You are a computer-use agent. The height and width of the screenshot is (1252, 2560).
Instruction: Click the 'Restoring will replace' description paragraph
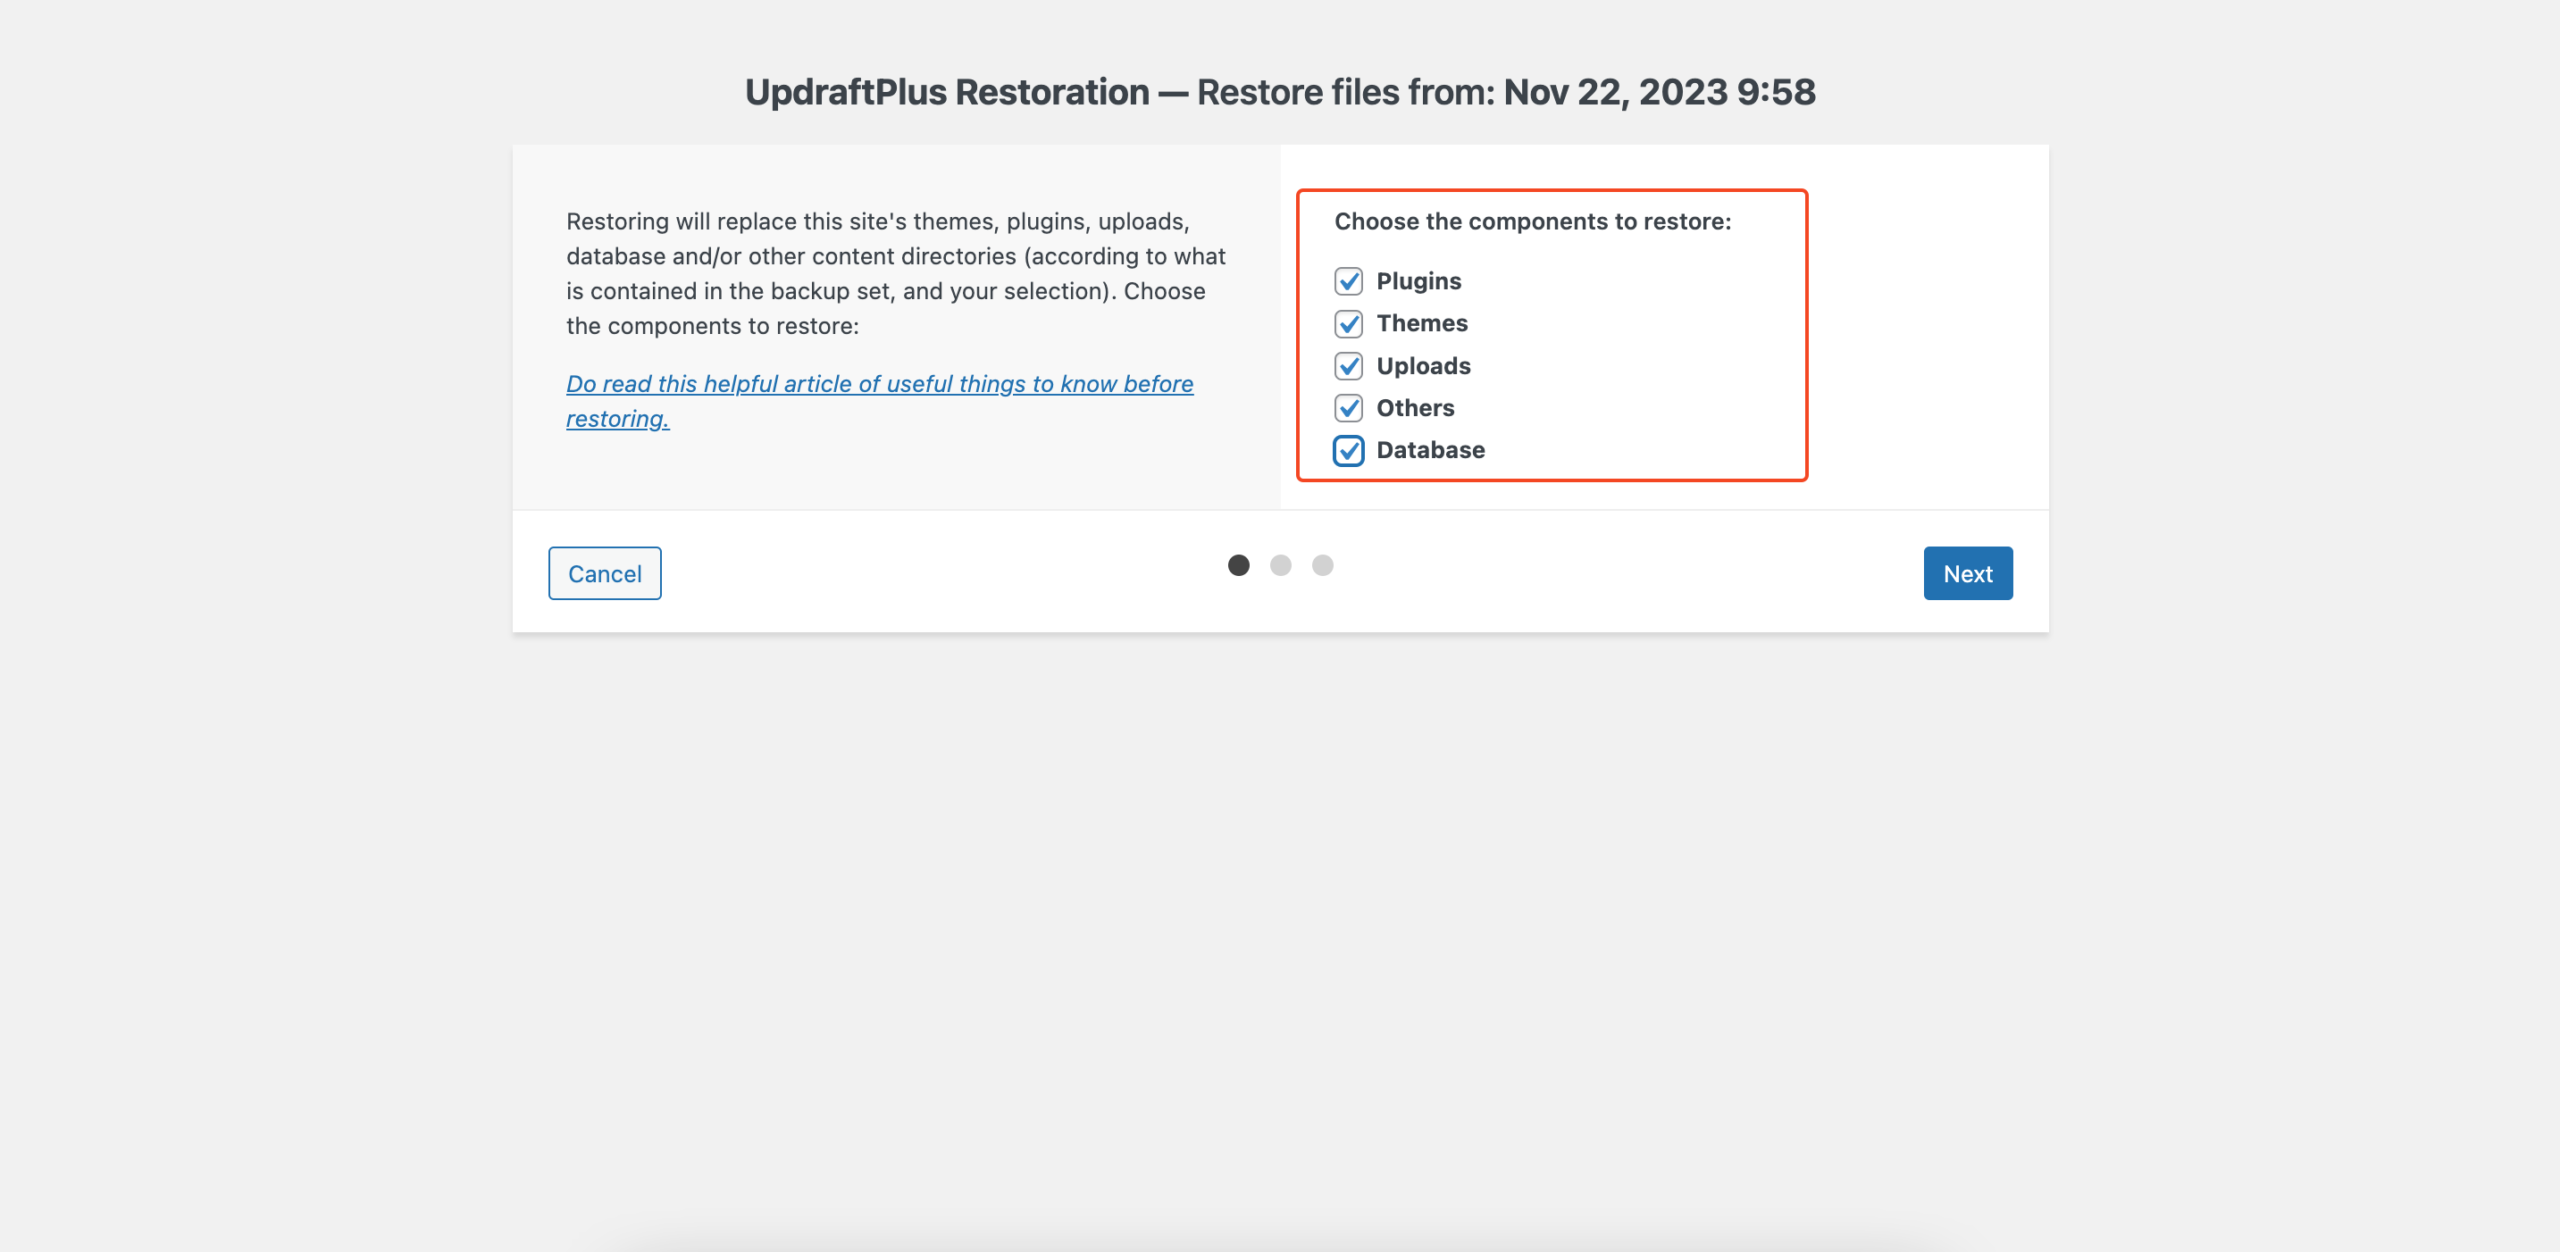[895, 273]
